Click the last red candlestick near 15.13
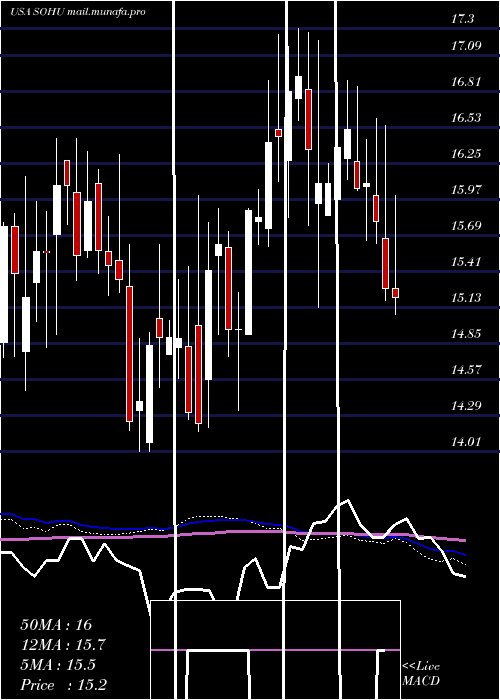Image resolution: width=500 pixels, height=700 pixels. click(395, 293)
